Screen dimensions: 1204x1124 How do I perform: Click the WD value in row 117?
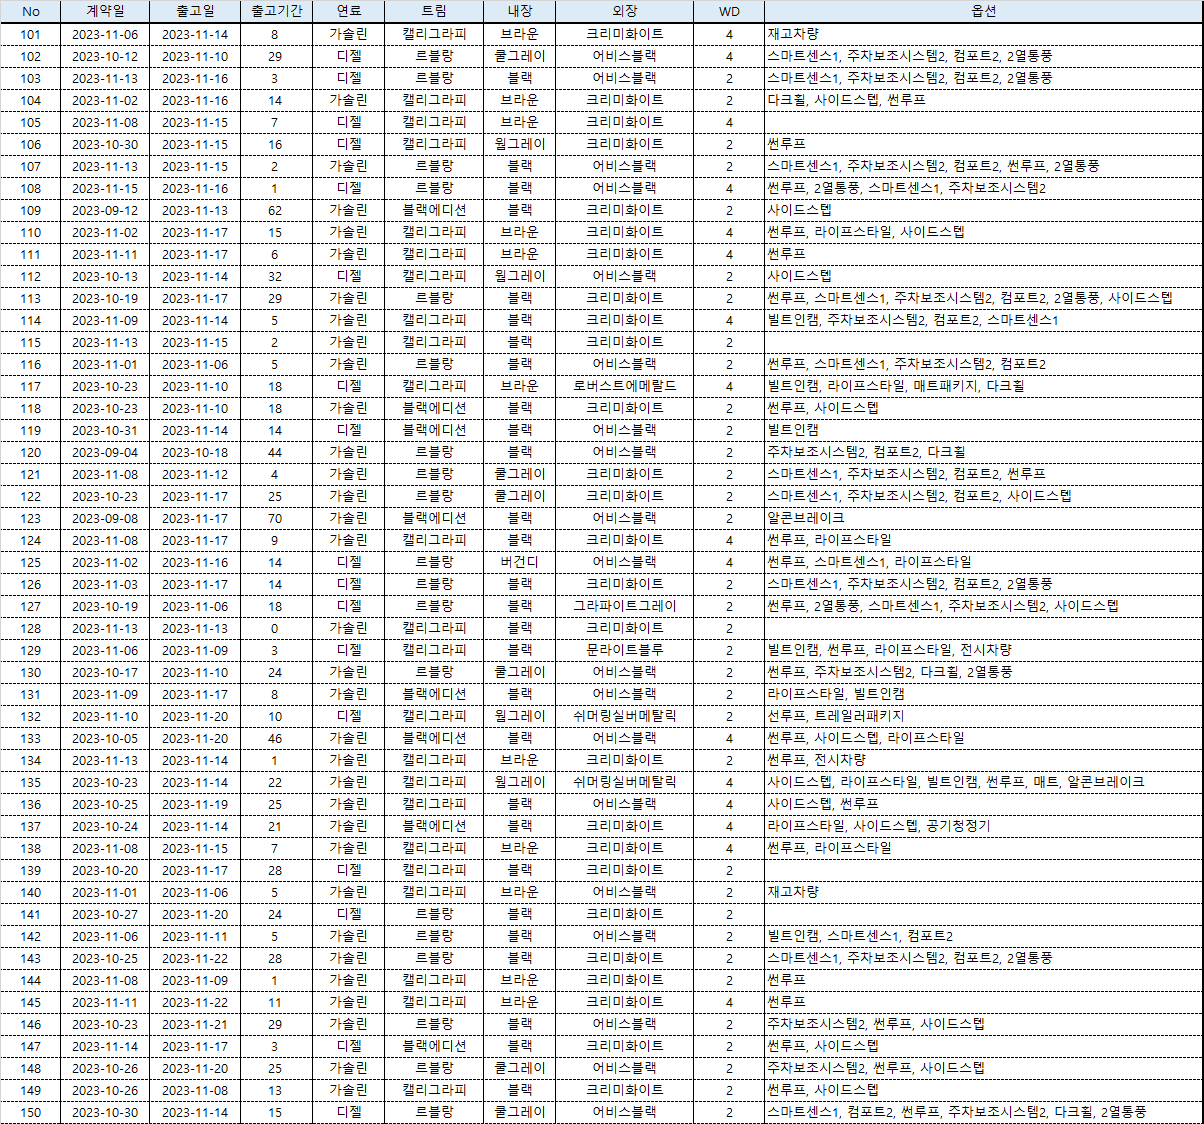click(x=729, y=386)
